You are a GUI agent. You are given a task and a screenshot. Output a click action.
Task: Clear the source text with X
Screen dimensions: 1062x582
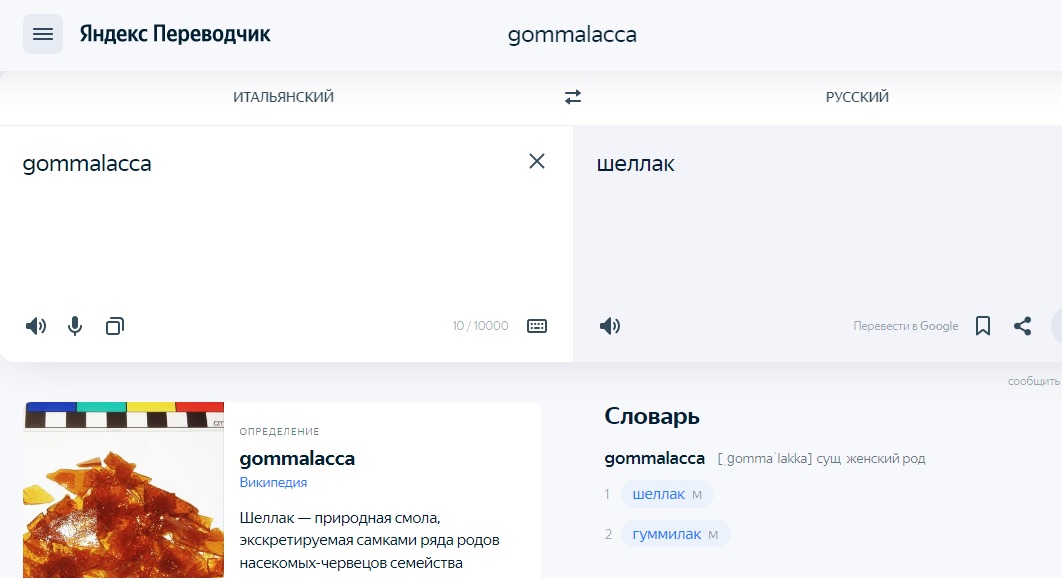click(536, 161)
